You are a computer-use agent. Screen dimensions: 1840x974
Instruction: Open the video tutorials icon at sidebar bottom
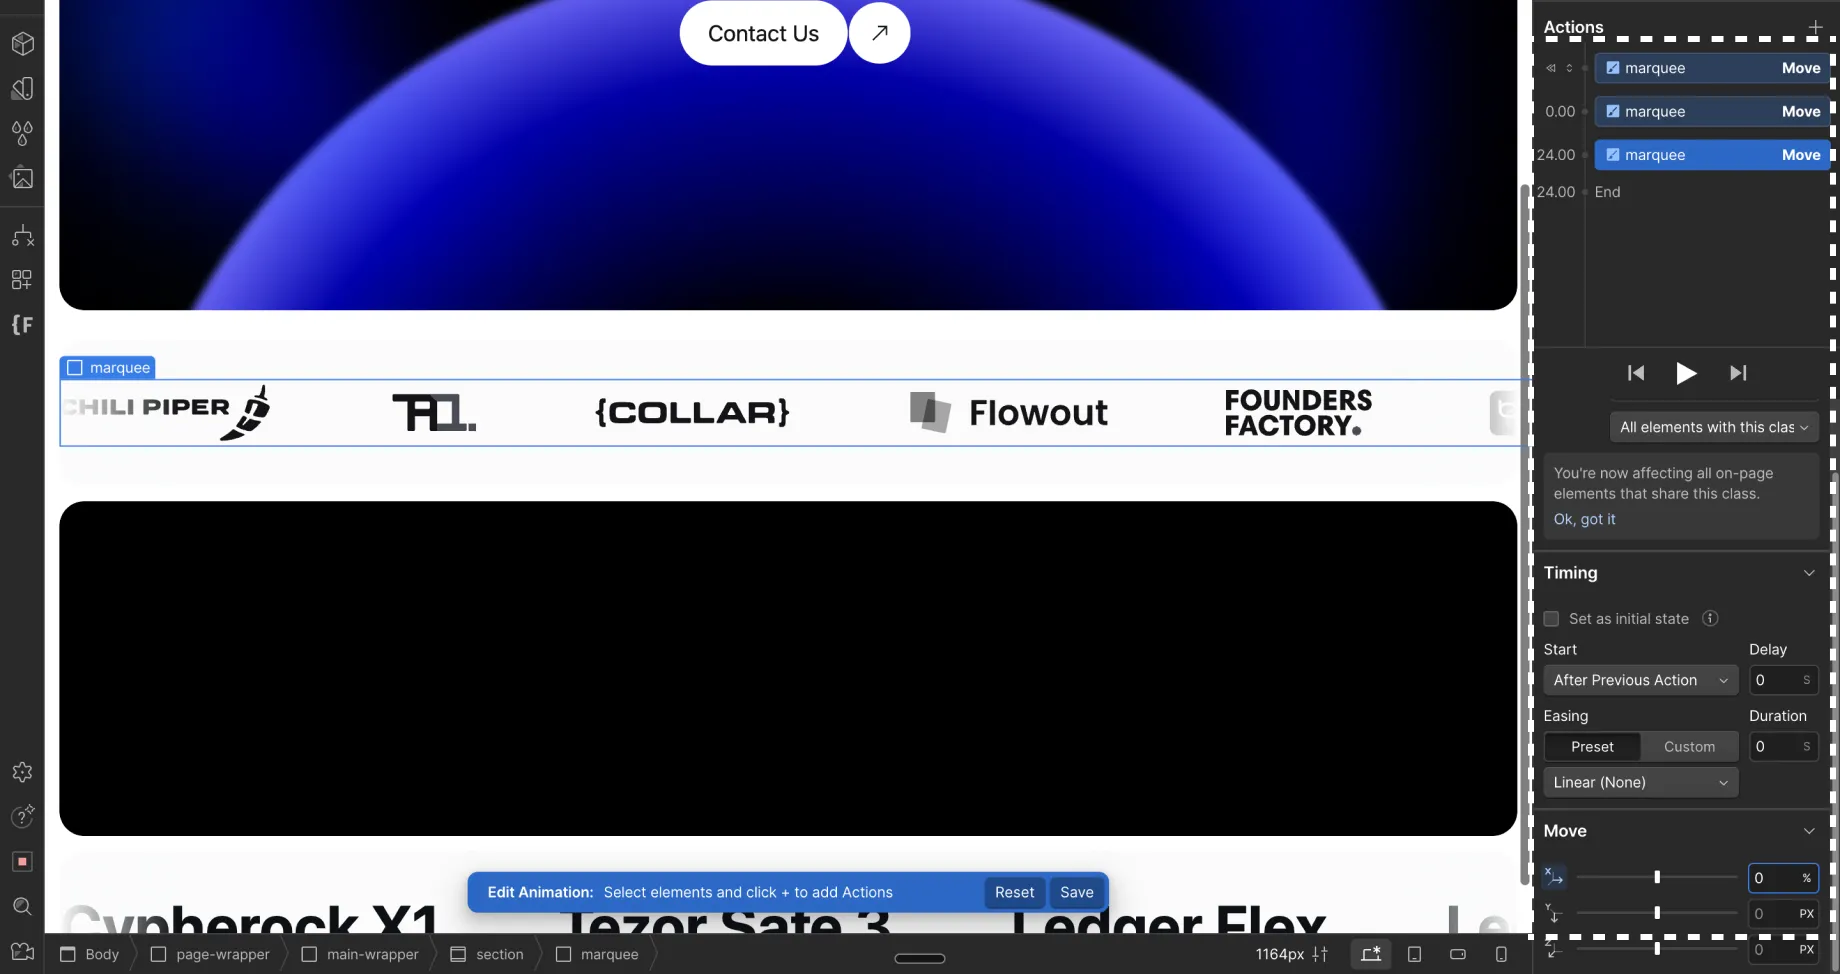[22, 951]
